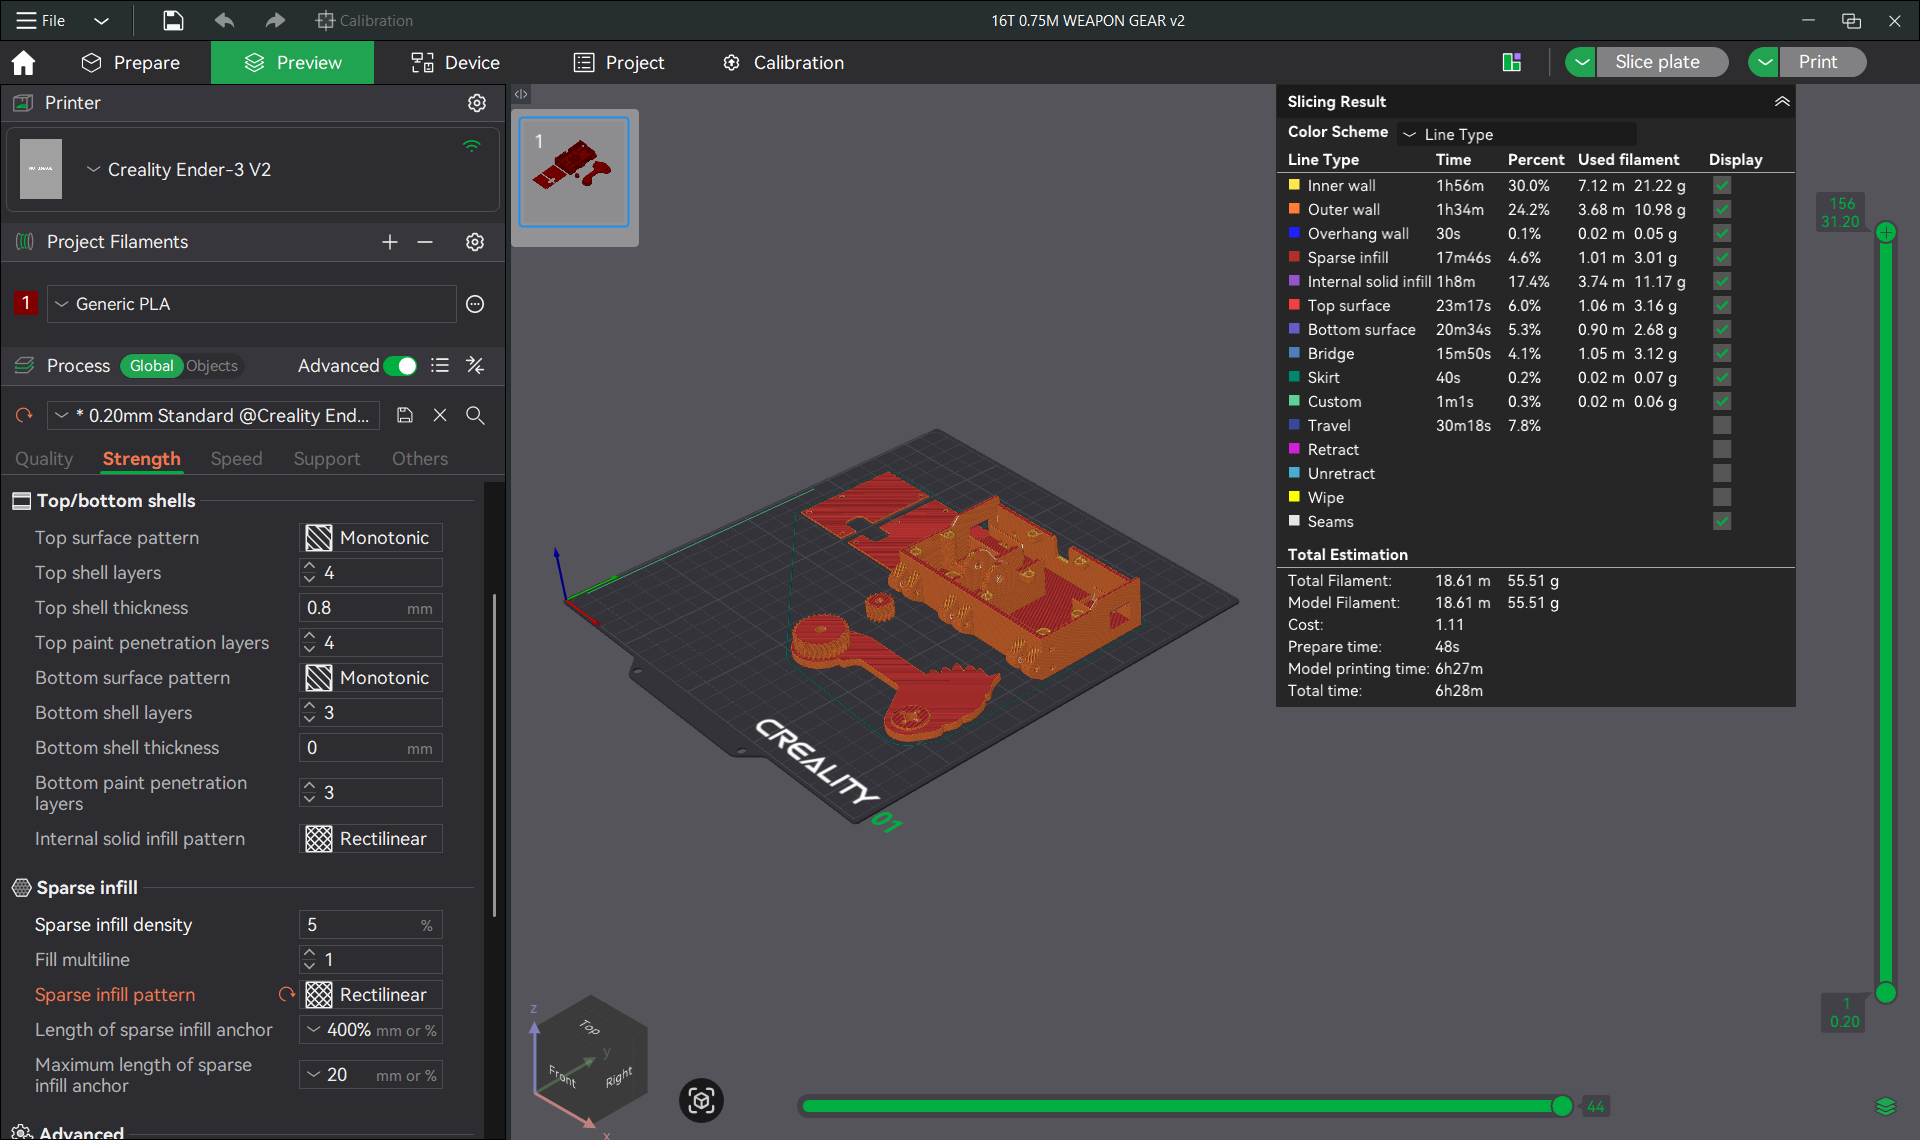Image resolution: width=1920 pixels, height=1140 pixels.
Task: Click the Print button
Action: point(1818,62)
